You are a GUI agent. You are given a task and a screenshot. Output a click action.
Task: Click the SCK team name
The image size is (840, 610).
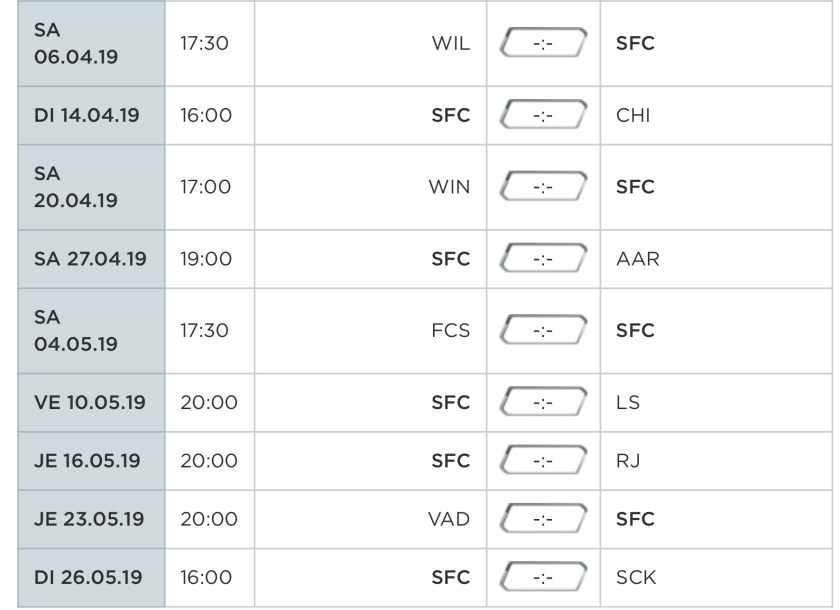(x=636, y=577)
